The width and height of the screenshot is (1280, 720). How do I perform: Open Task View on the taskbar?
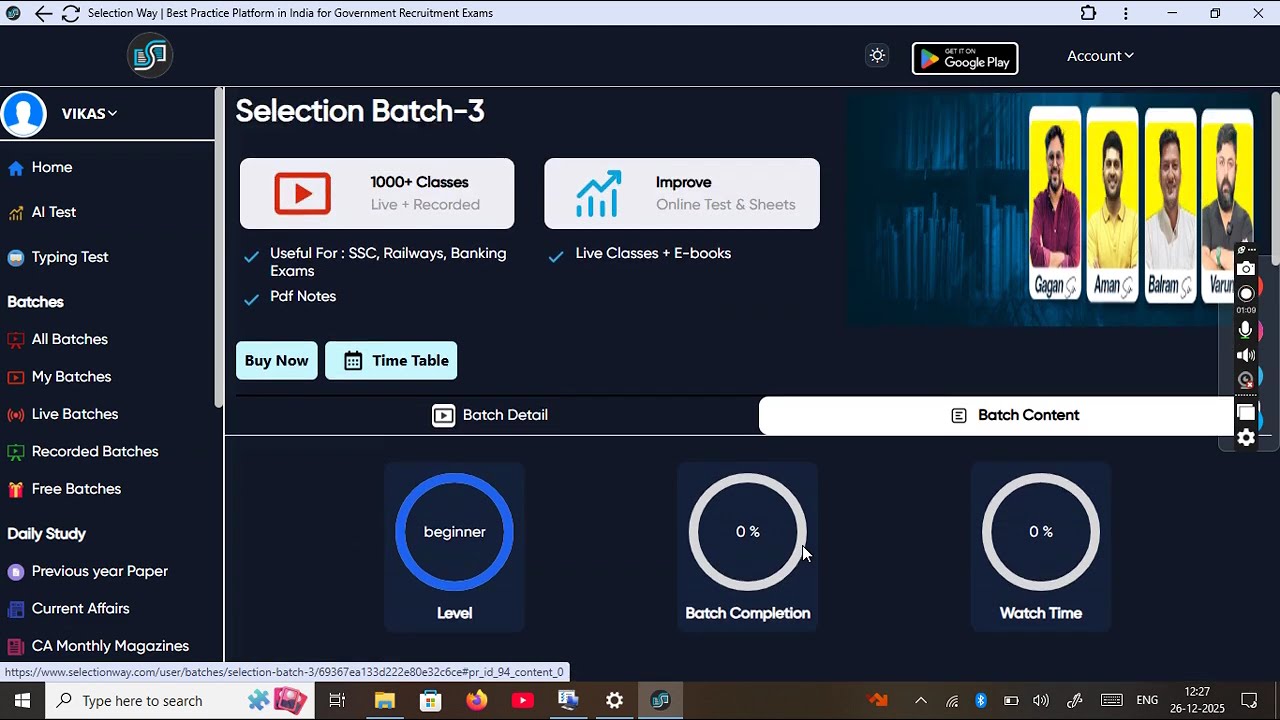click(x=337, y=700)
